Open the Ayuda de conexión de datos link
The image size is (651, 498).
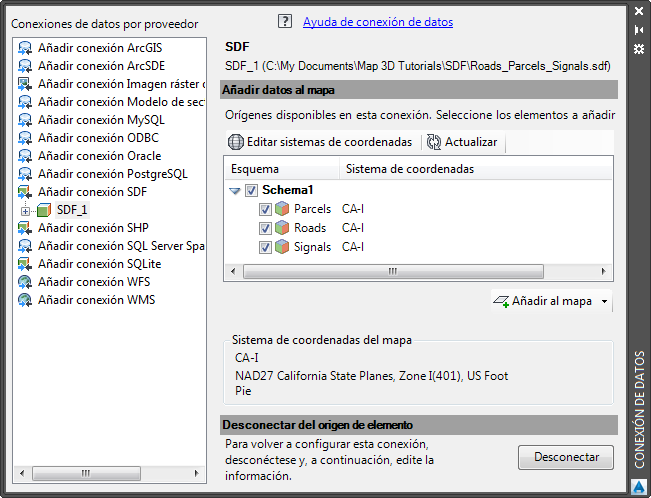click(x=378, y=22)
